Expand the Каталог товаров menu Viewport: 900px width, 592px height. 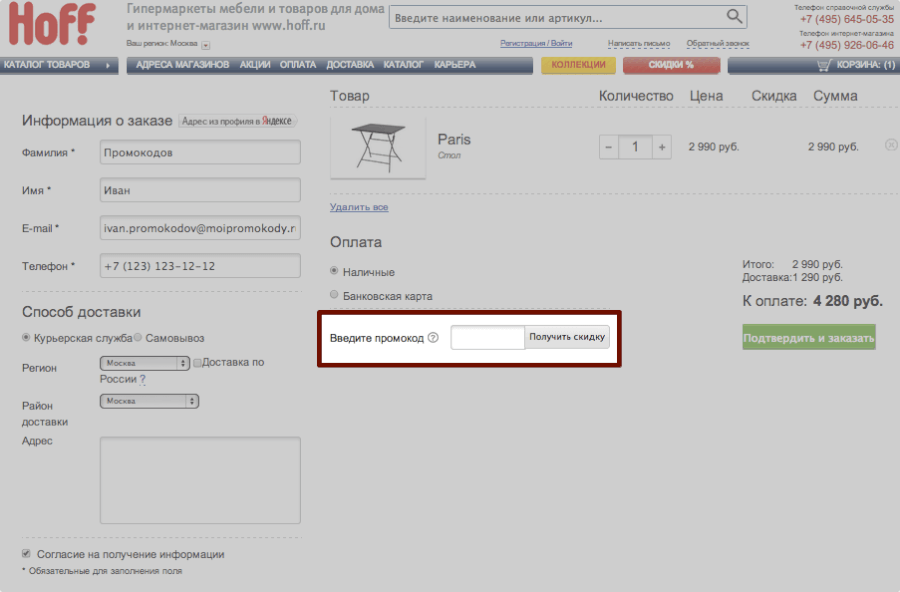click(58, 65)
